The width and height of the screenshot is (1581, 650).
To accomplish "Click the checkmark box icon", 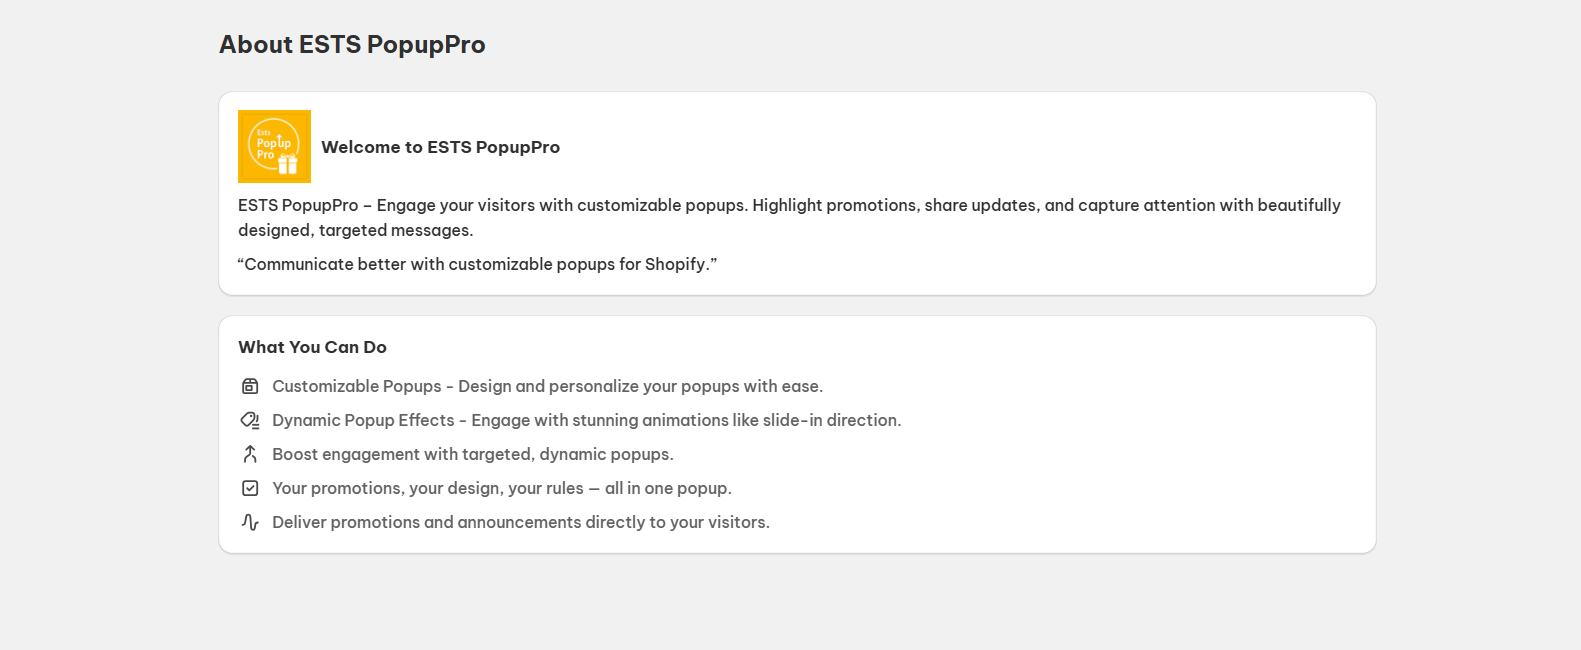I will (x=250, y=488).
